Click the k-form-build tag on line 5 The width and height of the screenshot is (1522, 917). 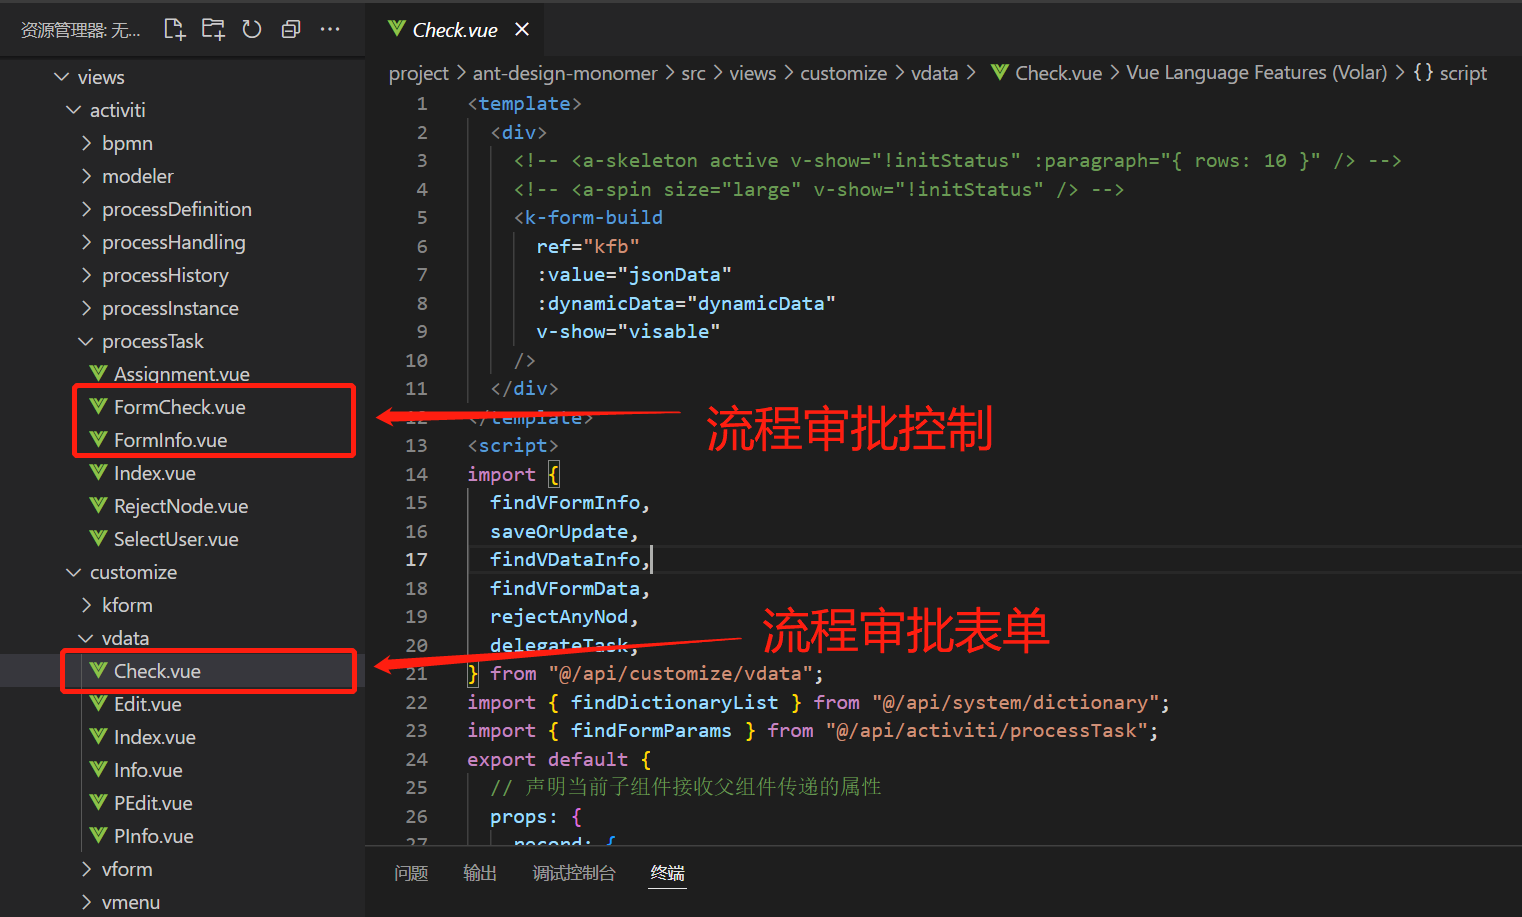tap(594, 218)
